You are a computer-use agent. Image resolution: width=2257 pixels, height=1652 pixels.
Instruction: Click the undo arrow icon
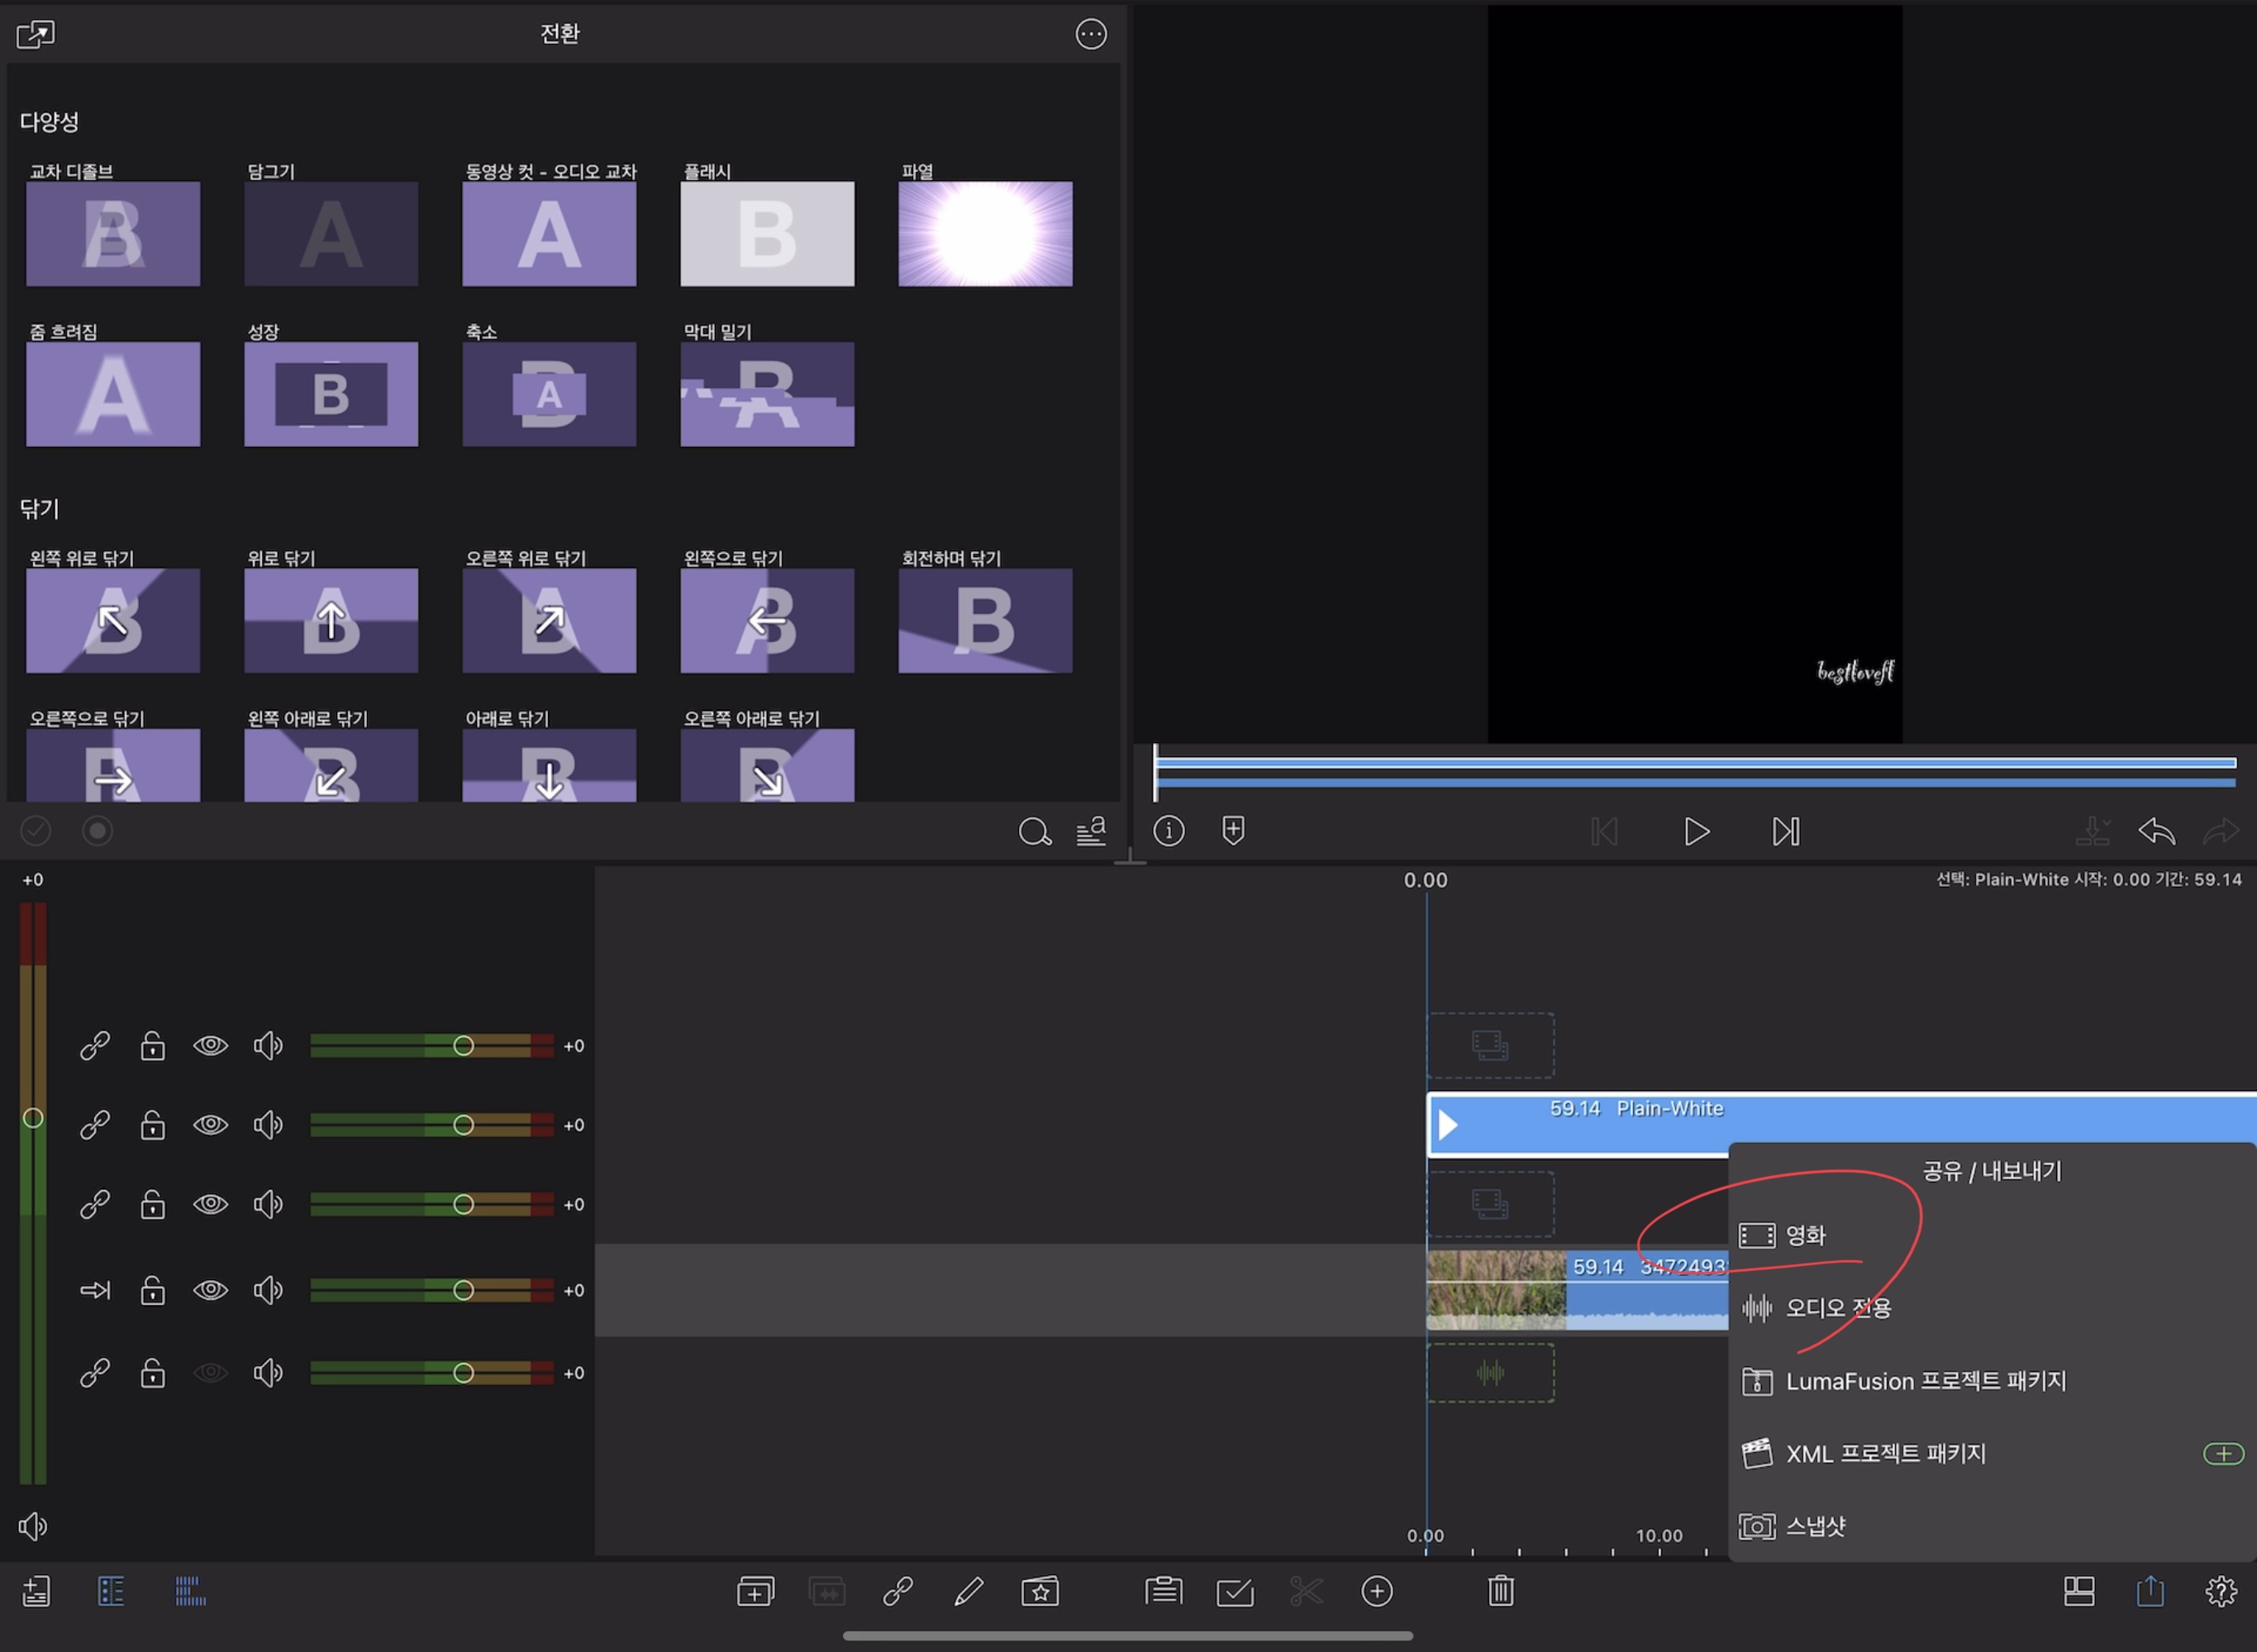[x=2156, y=831]
